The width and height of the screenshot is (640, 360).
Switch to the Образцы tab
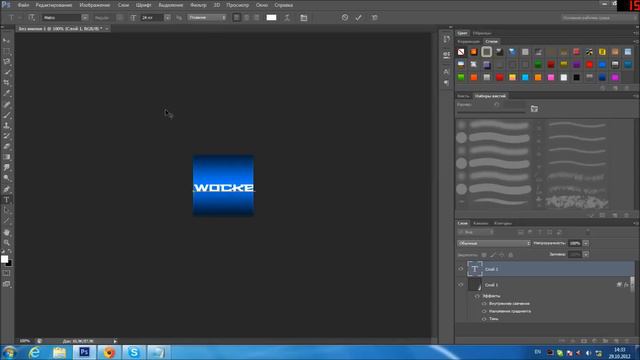(x=482, y=33)
